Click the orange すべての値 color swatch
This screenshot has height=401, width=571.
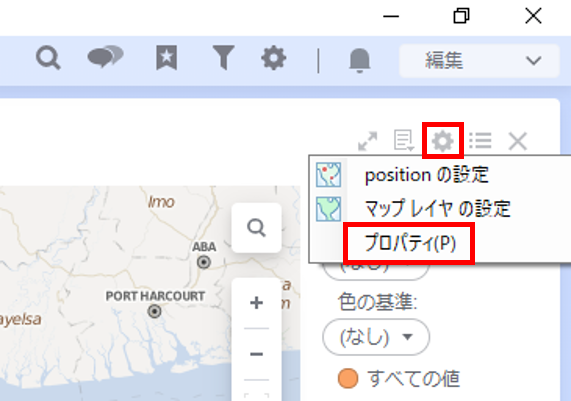pyautogui.click(x=348, y=378)
